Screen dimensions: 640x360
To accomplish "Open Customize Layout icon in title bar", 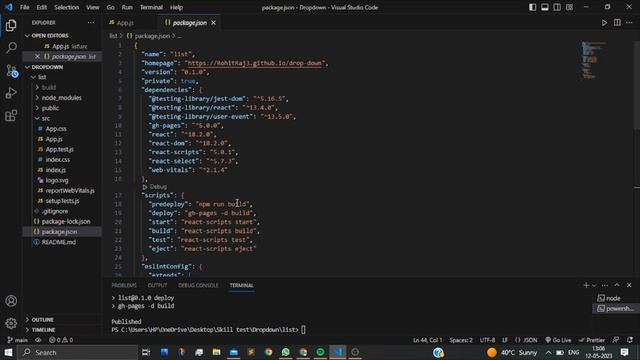I will (x=569, y=7).
